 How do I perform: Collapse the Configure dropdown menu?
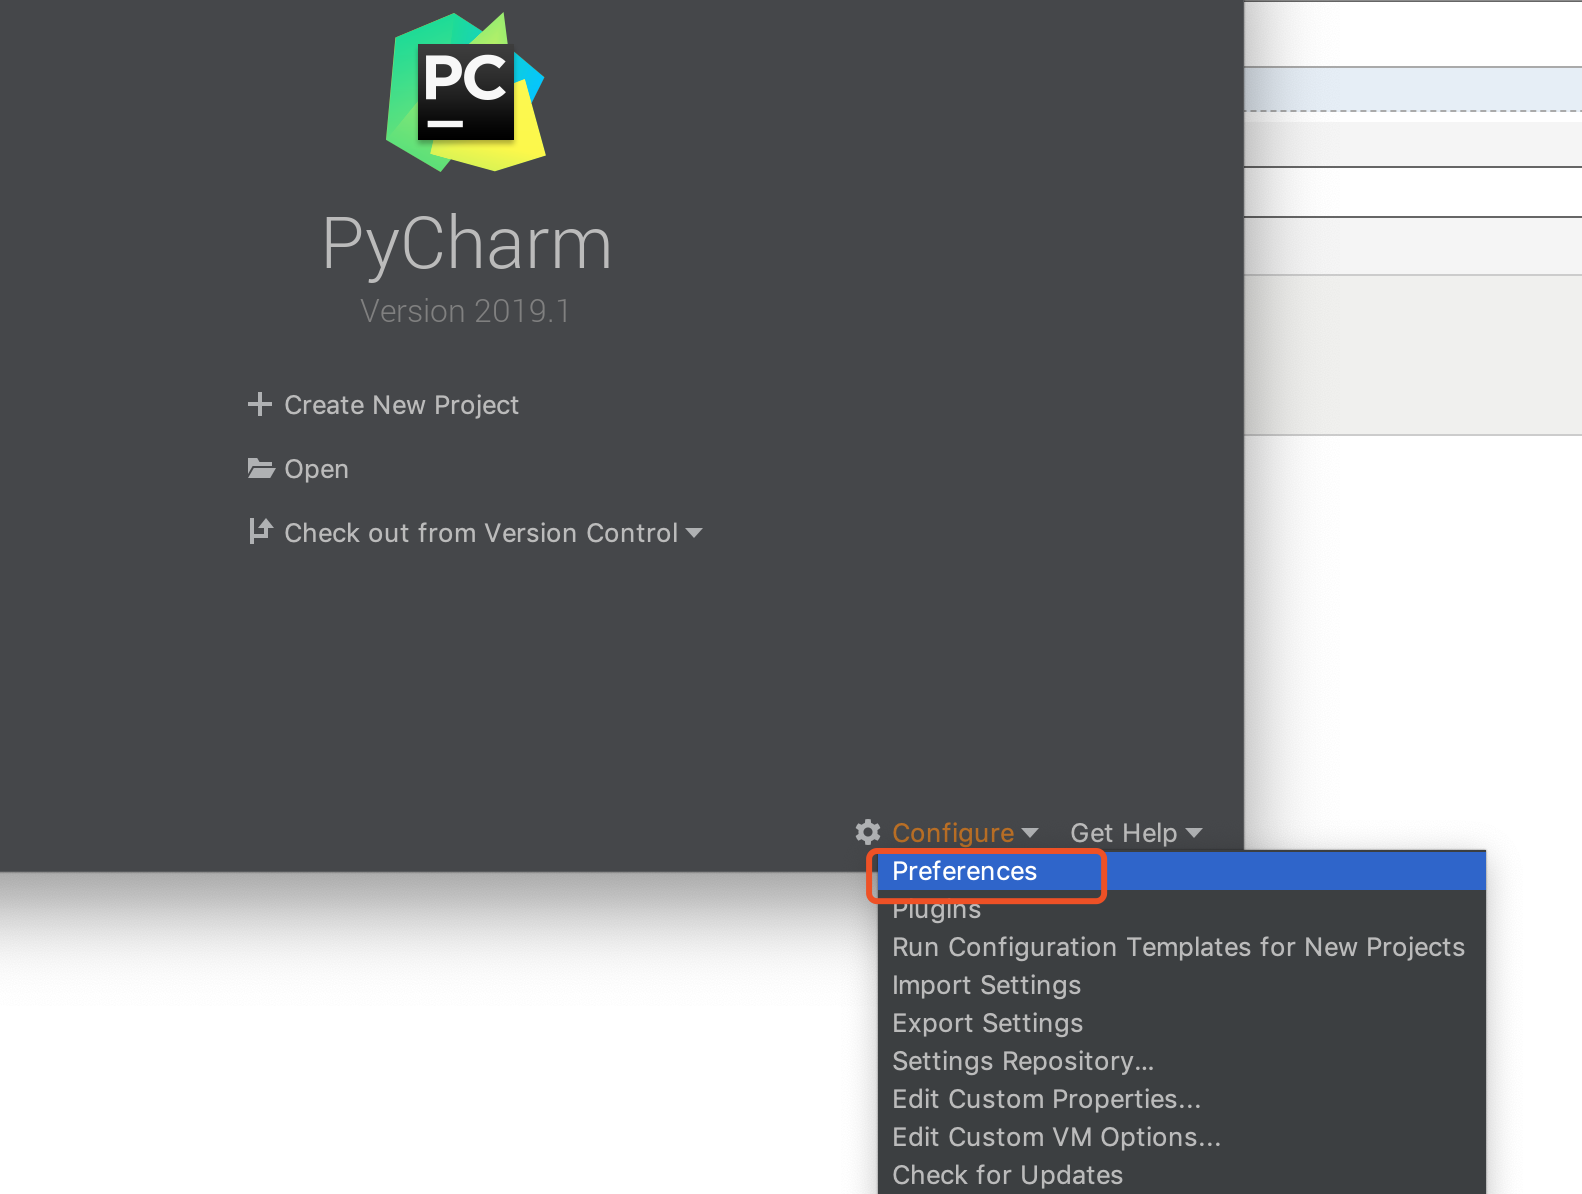pos(964,833)
